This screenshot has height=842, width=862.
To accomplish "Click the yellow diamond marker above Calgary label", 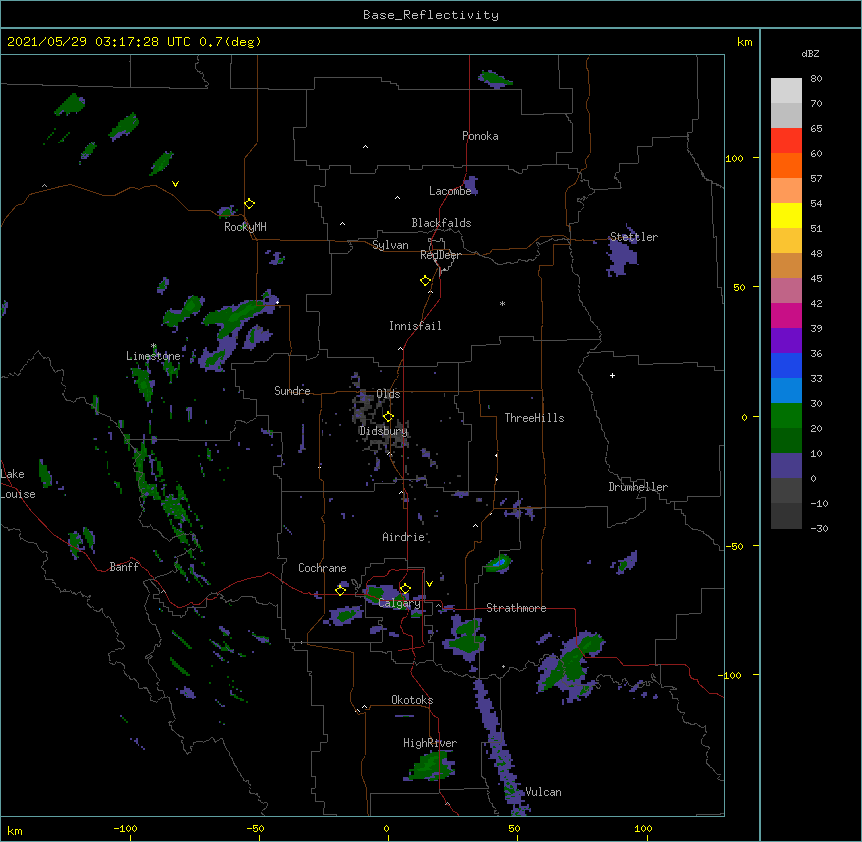I will (405, 589).
